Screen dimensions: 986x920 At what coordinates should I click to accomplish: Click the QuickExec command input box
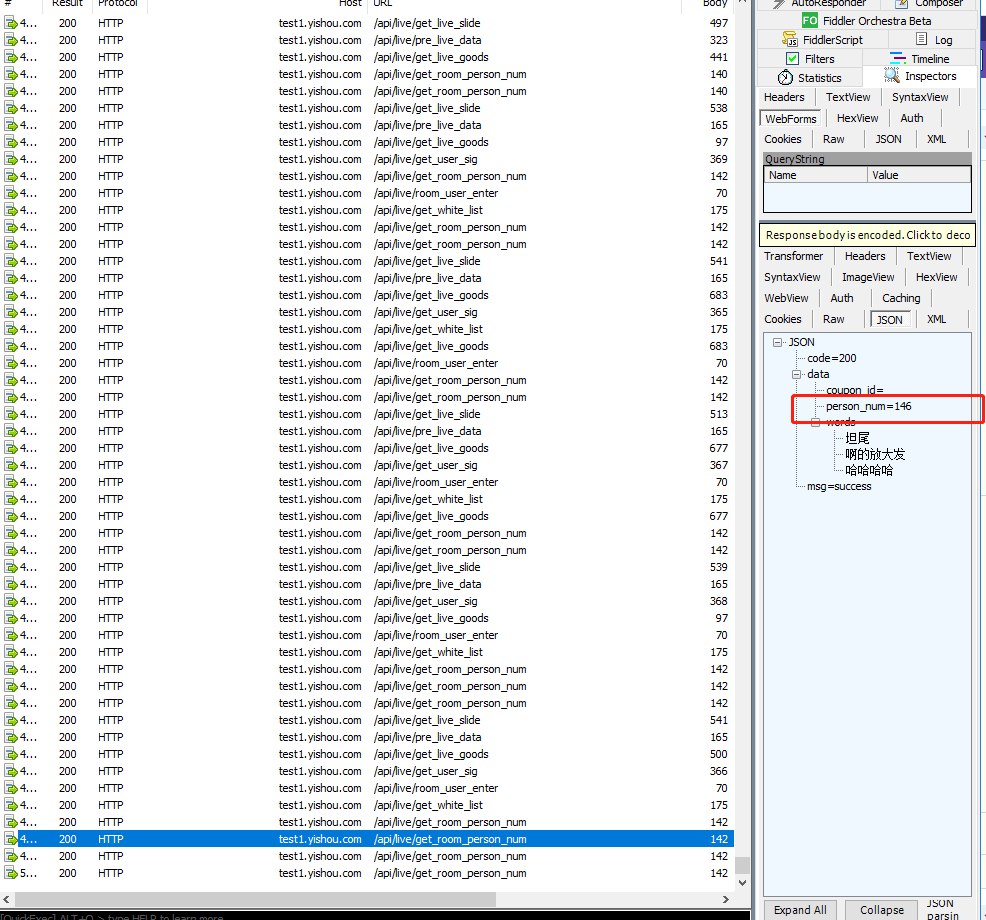(x=375, y=916)
